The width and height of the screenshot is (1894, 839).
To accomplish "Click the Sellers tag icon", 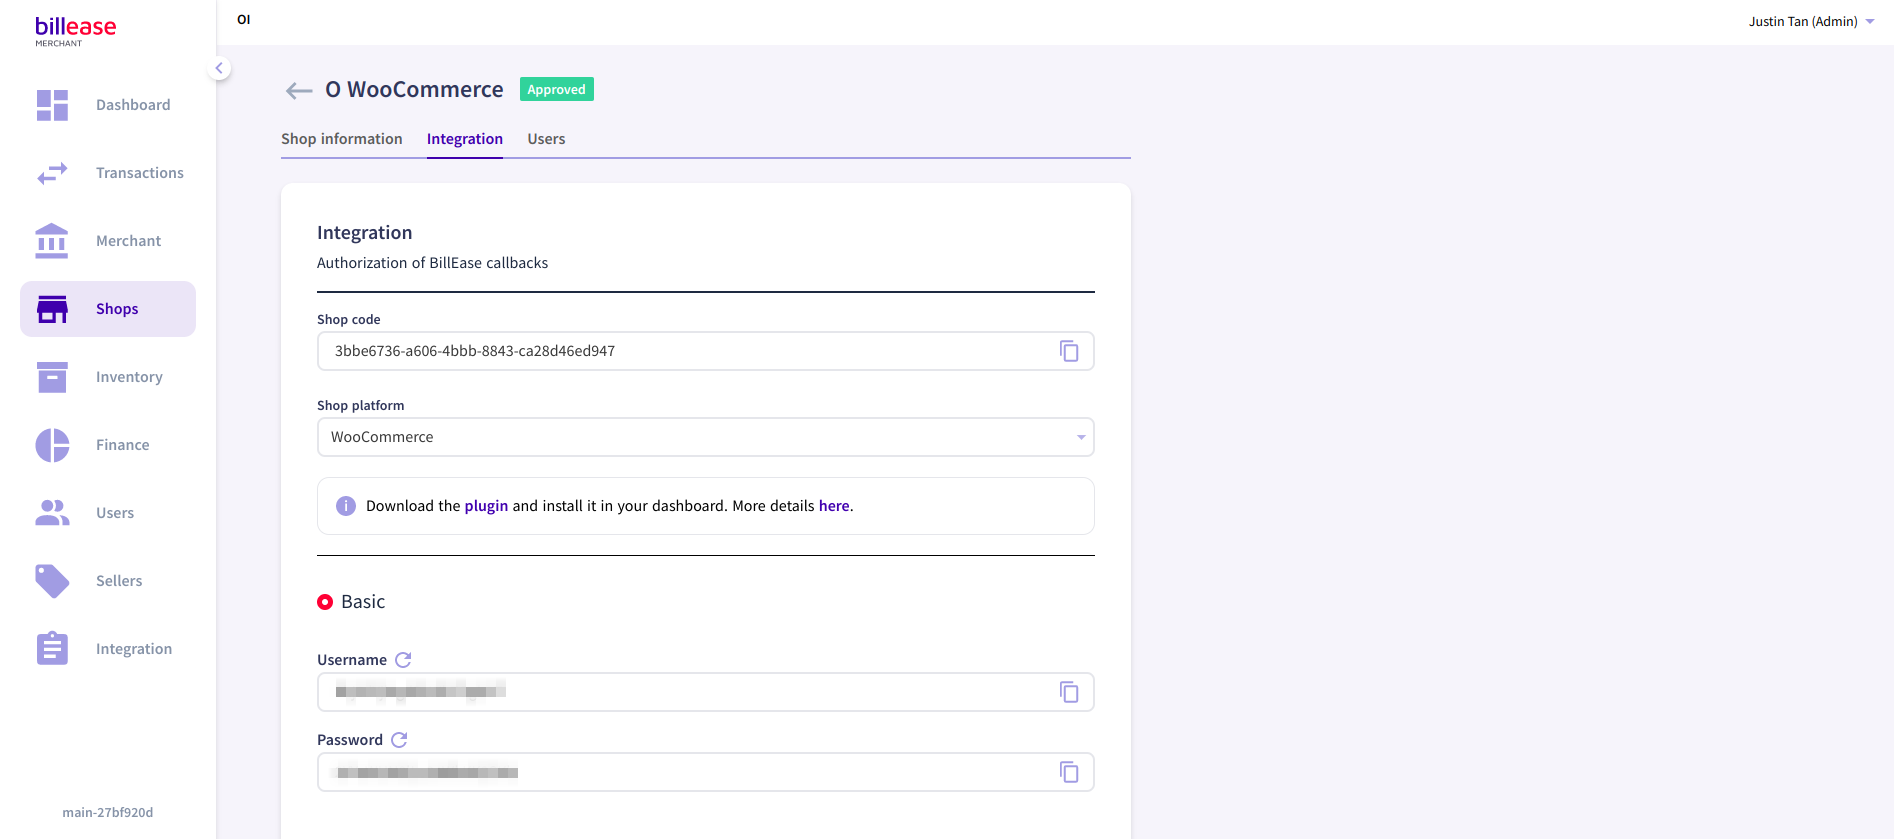I will [x=52, y=581].
